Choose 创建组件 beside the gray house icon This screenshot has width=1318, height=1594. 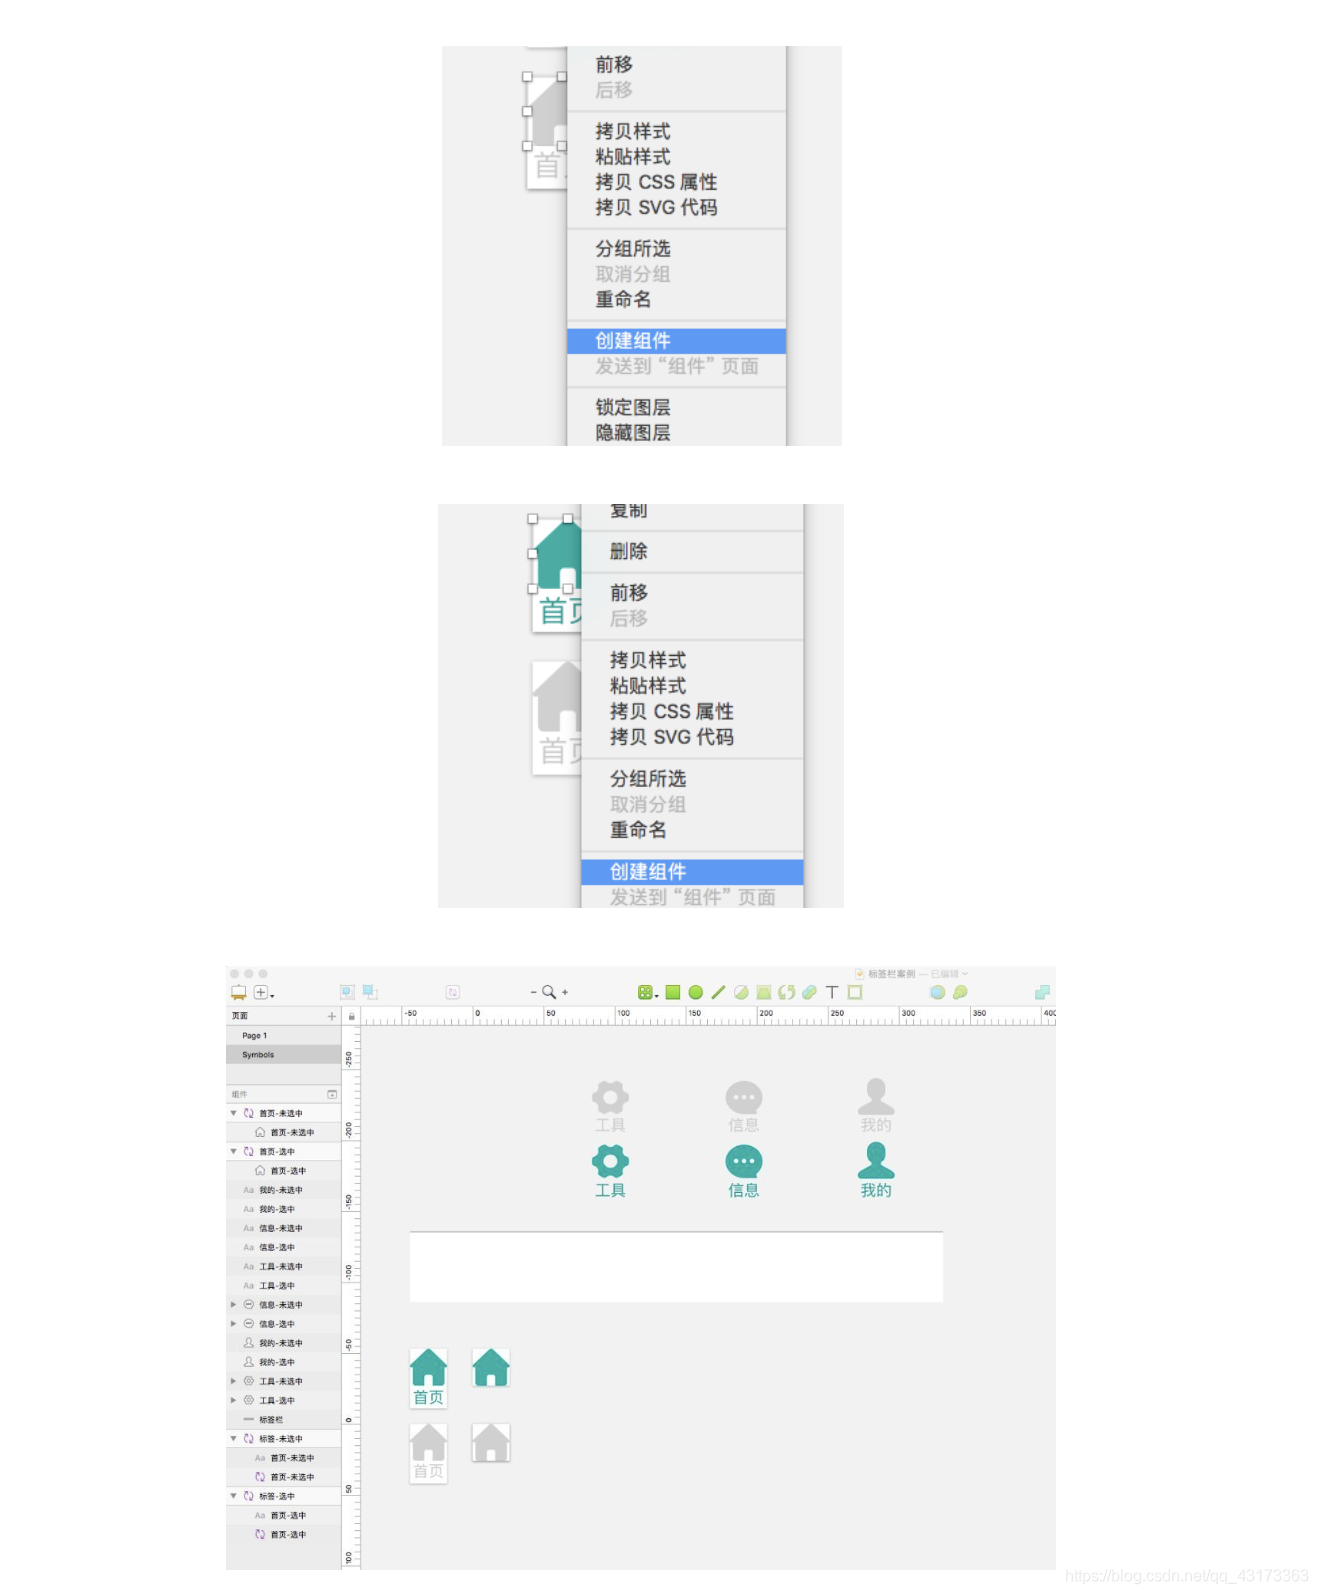(676, 341)
